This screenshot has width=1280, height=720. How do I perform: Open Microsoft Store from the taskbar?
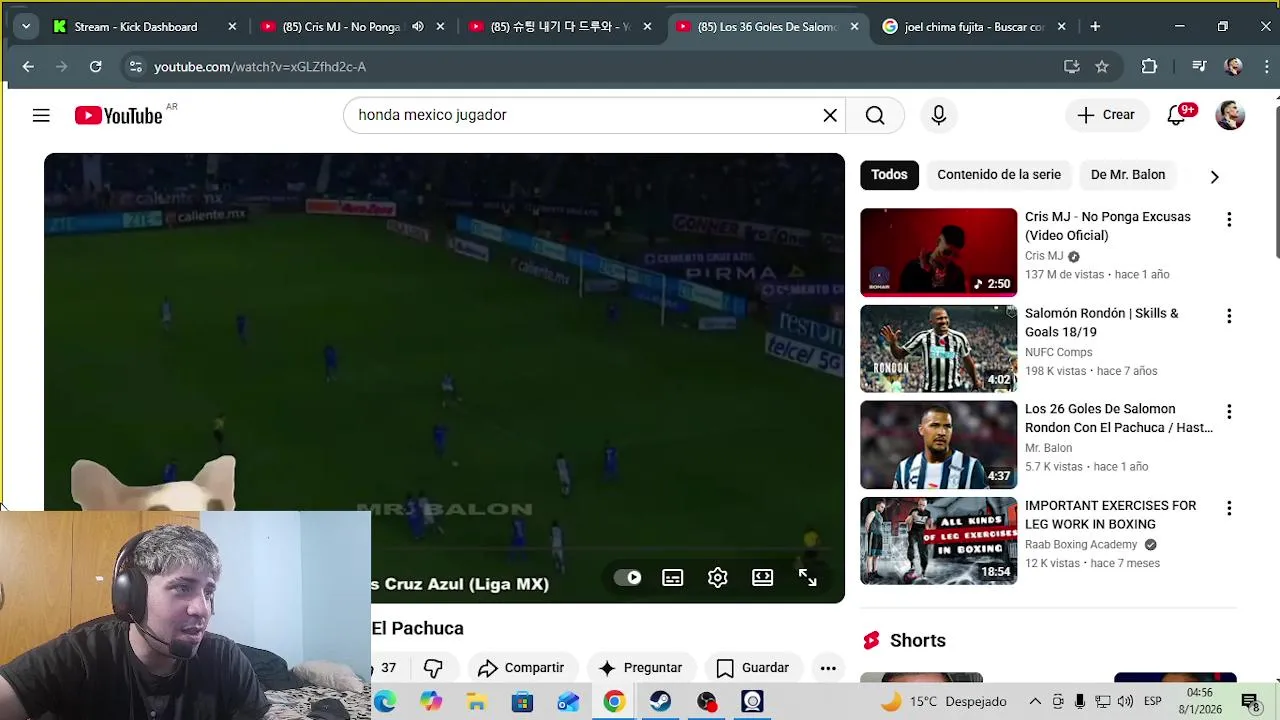(522, 702)
